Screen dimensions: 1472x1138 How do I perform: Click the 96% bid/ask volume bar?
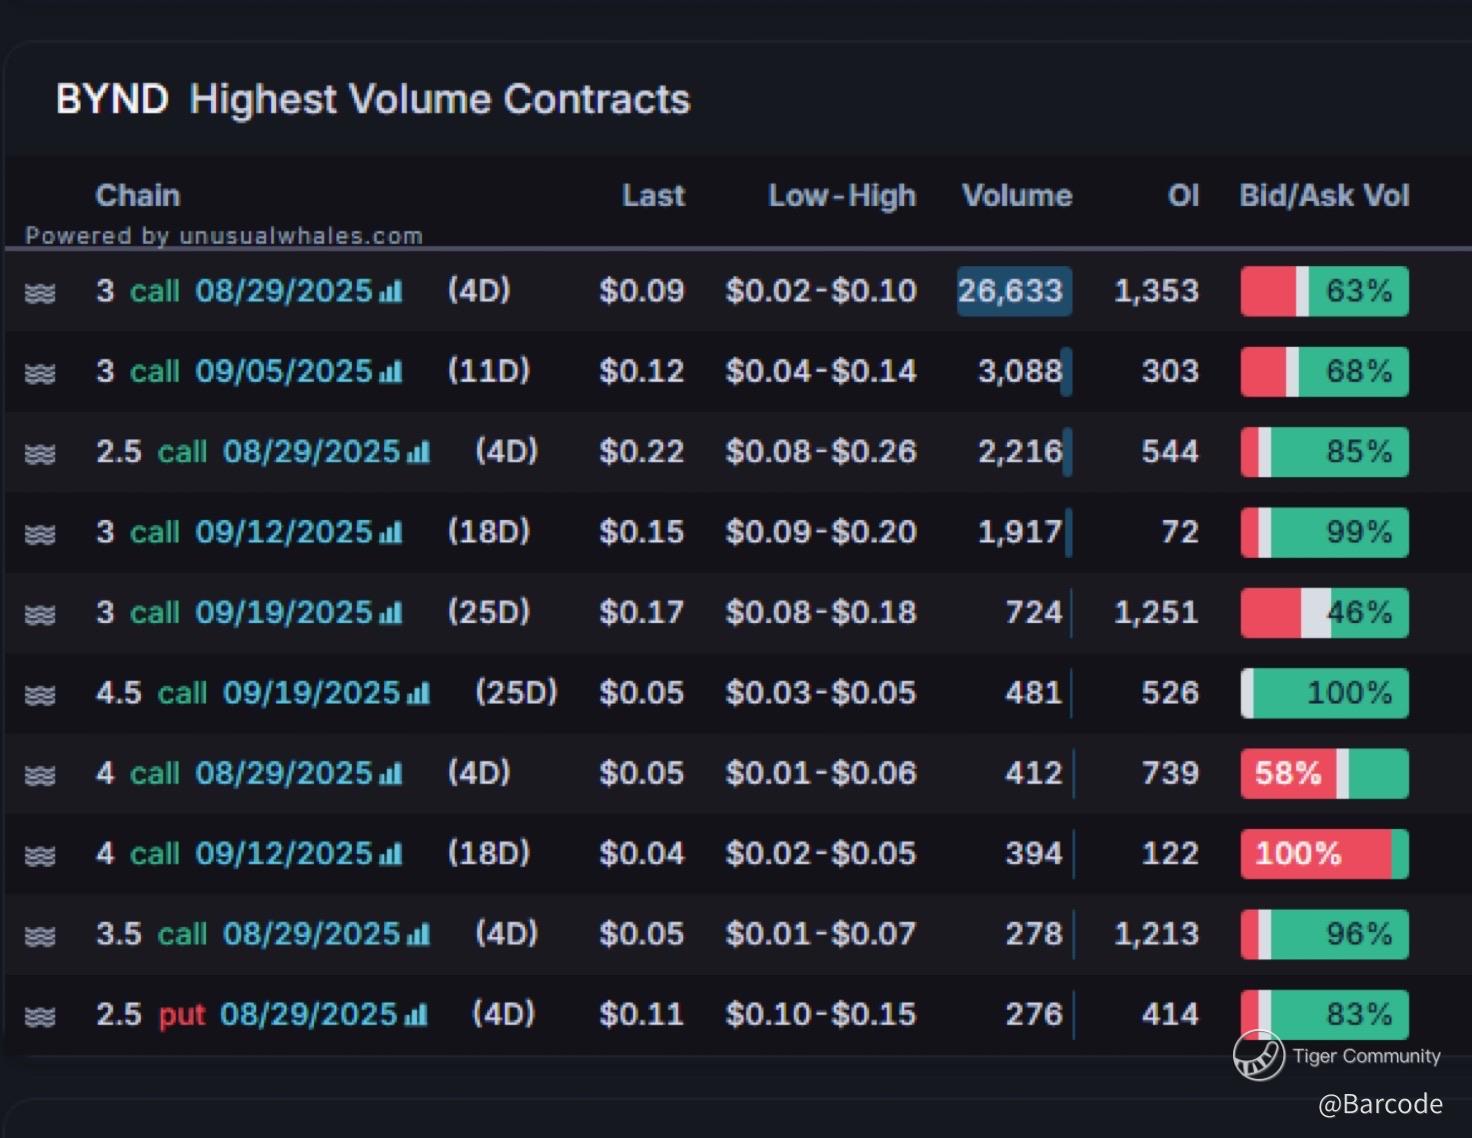1325,934
